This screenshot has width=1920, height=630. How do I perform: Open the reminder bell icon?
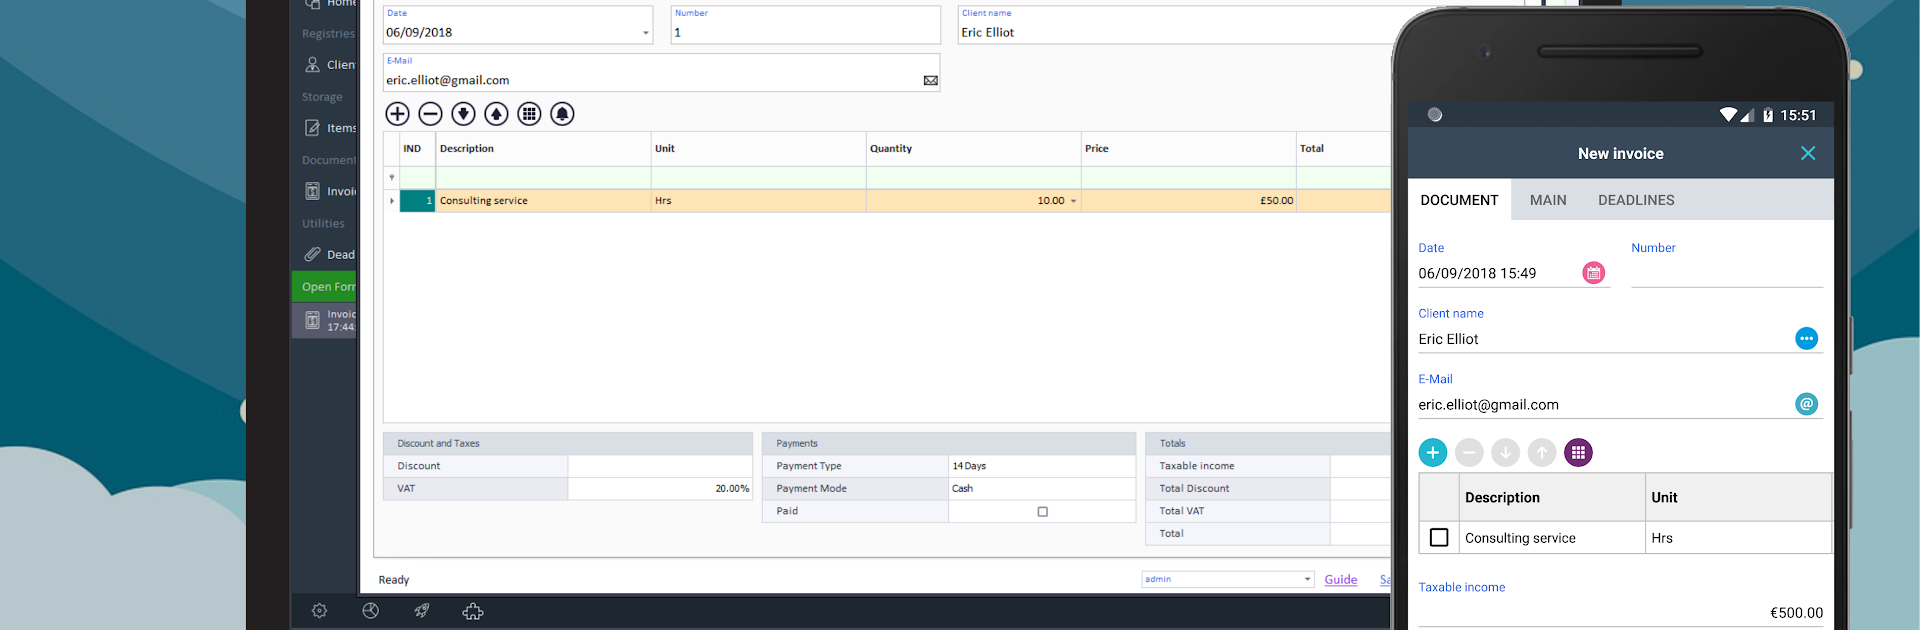click(x=562, y=114)
